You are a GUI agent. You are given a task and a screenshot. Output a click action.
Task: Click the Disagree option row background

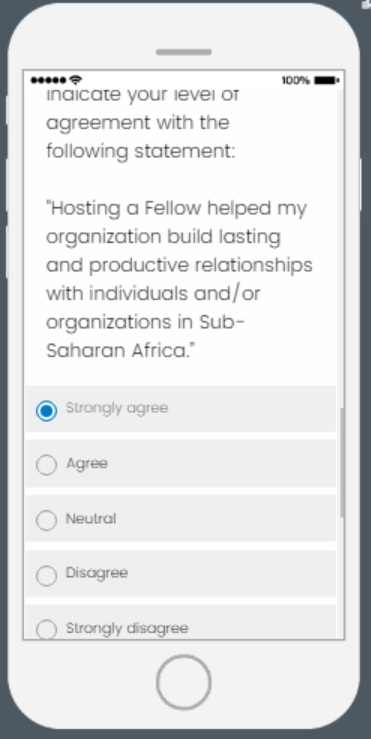pos(181,574)
